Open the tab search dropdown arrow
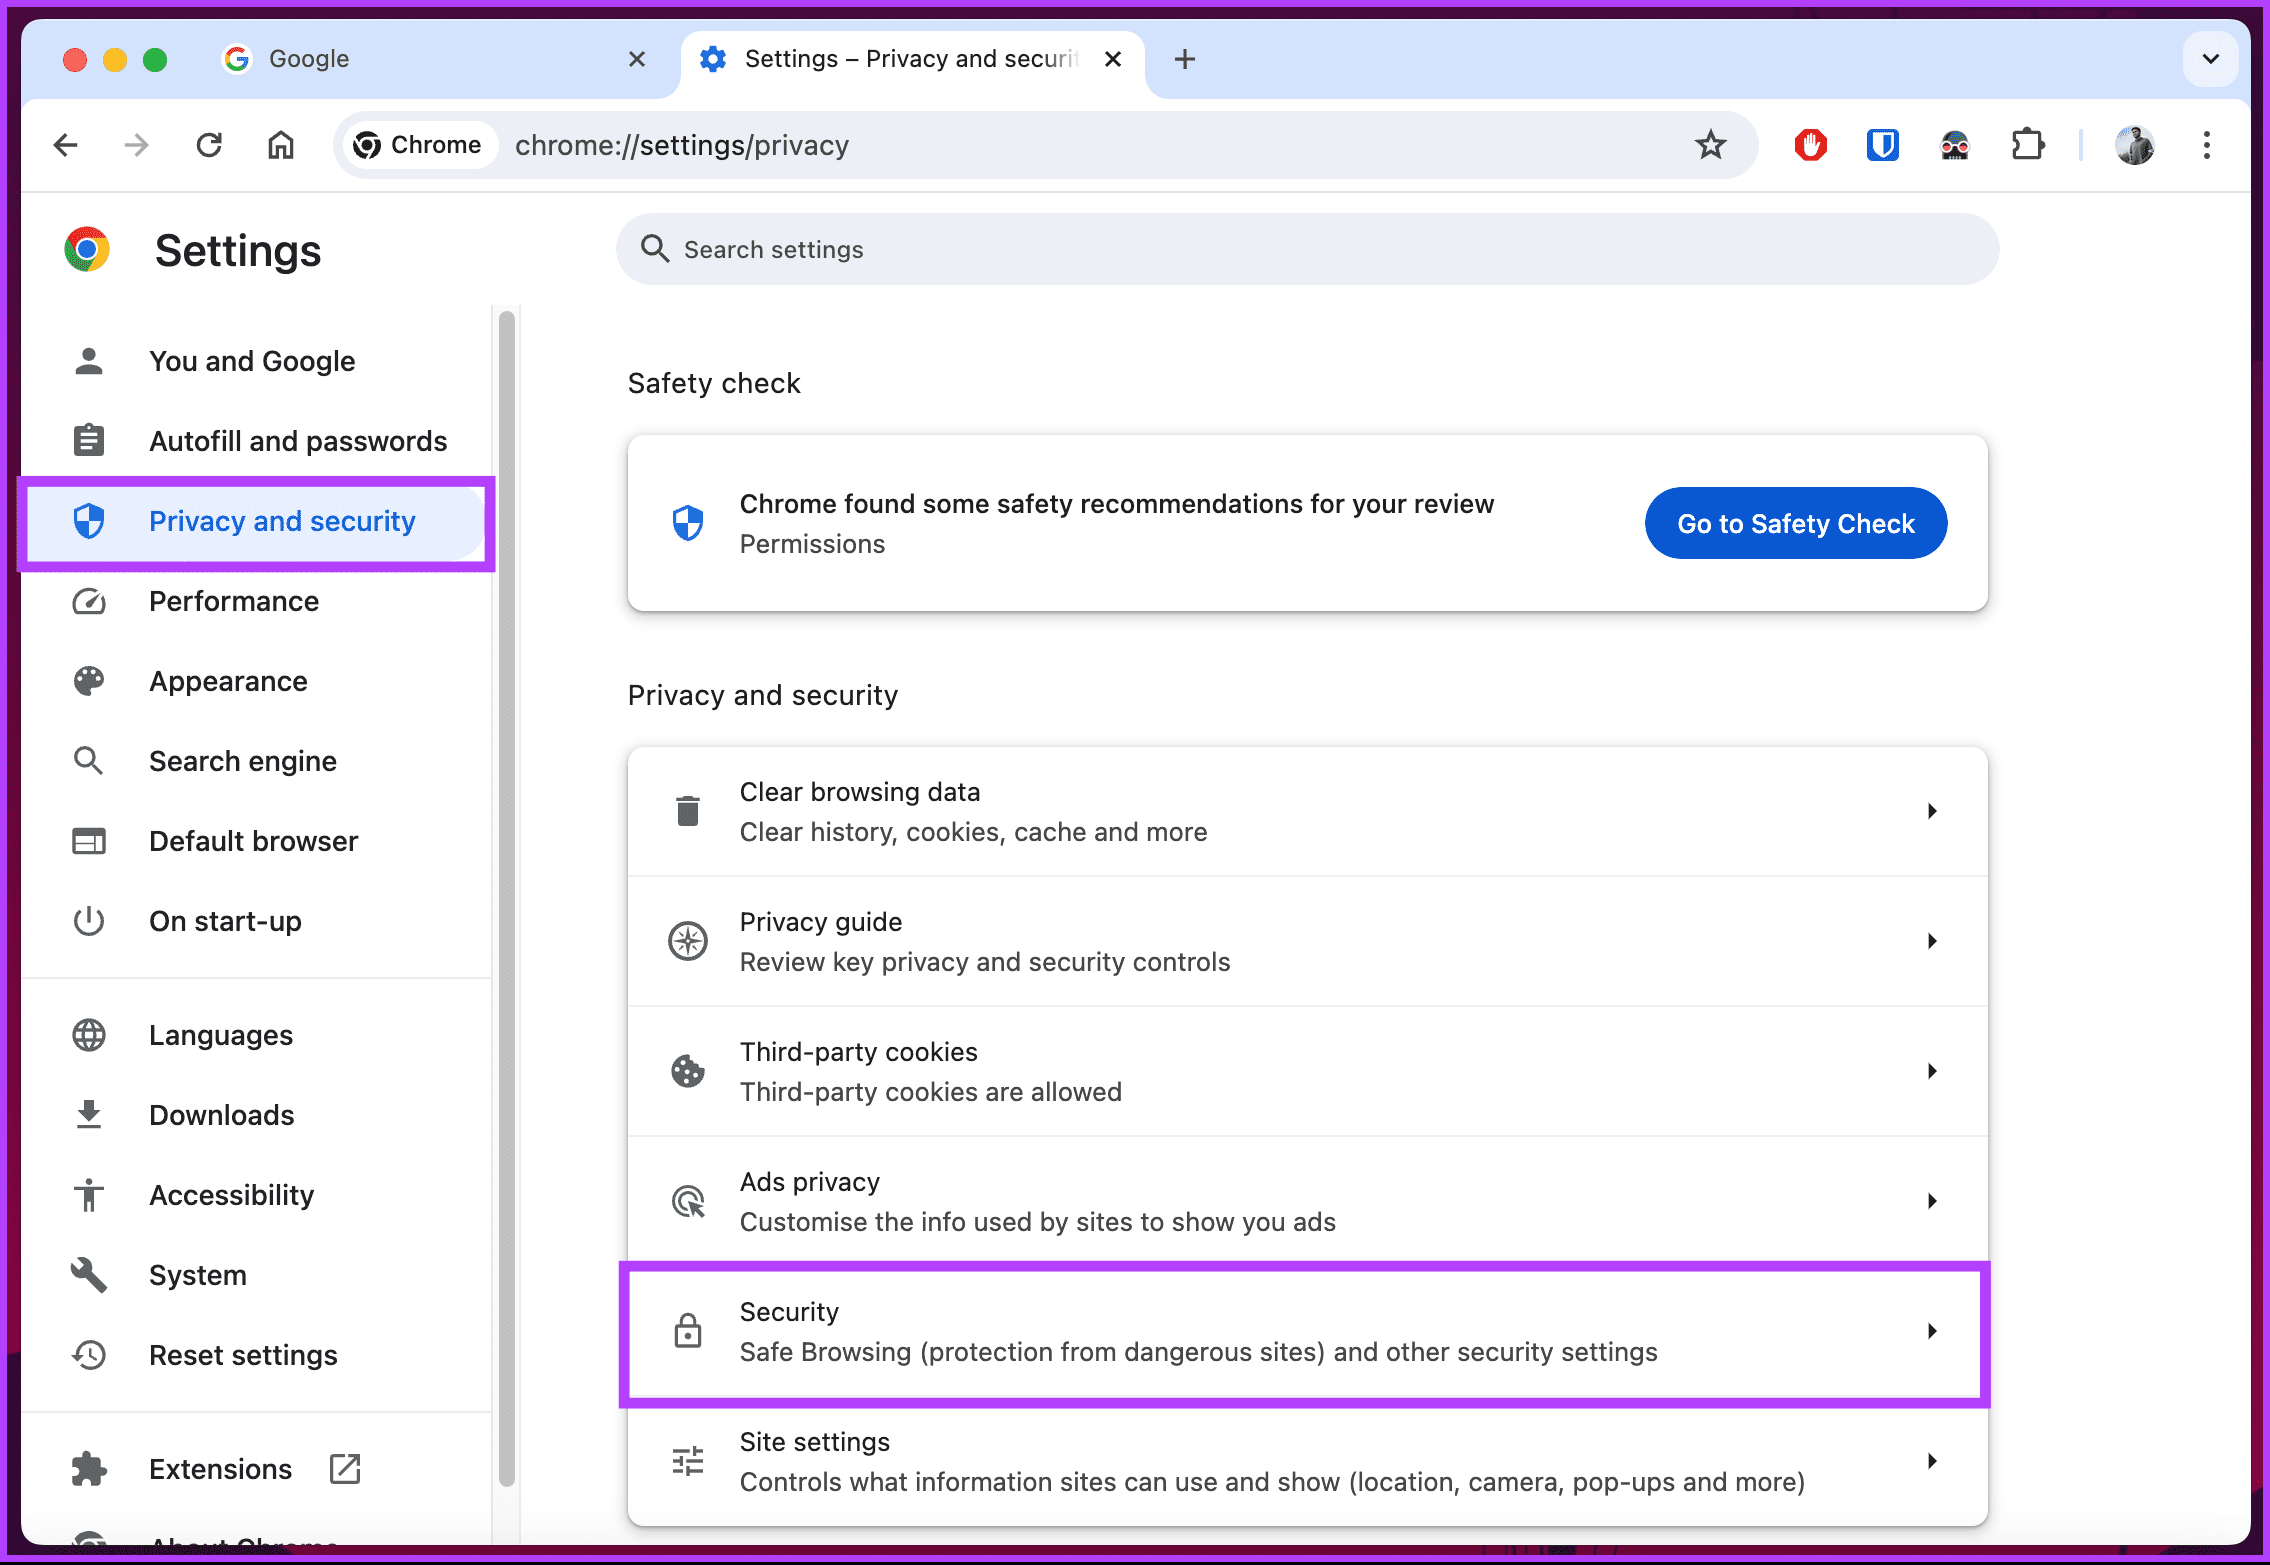 click(x=2211, y=59)
